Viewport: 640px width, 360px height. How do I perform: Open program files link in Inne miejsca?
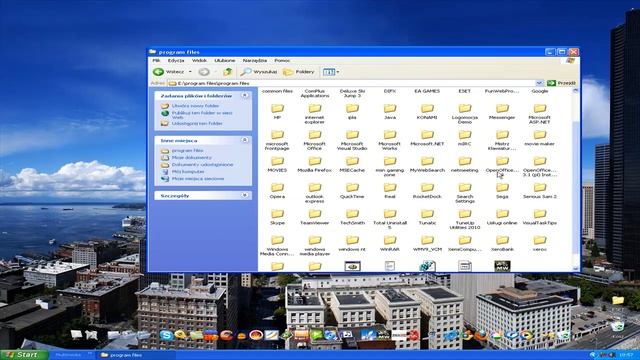coord(187,151)
